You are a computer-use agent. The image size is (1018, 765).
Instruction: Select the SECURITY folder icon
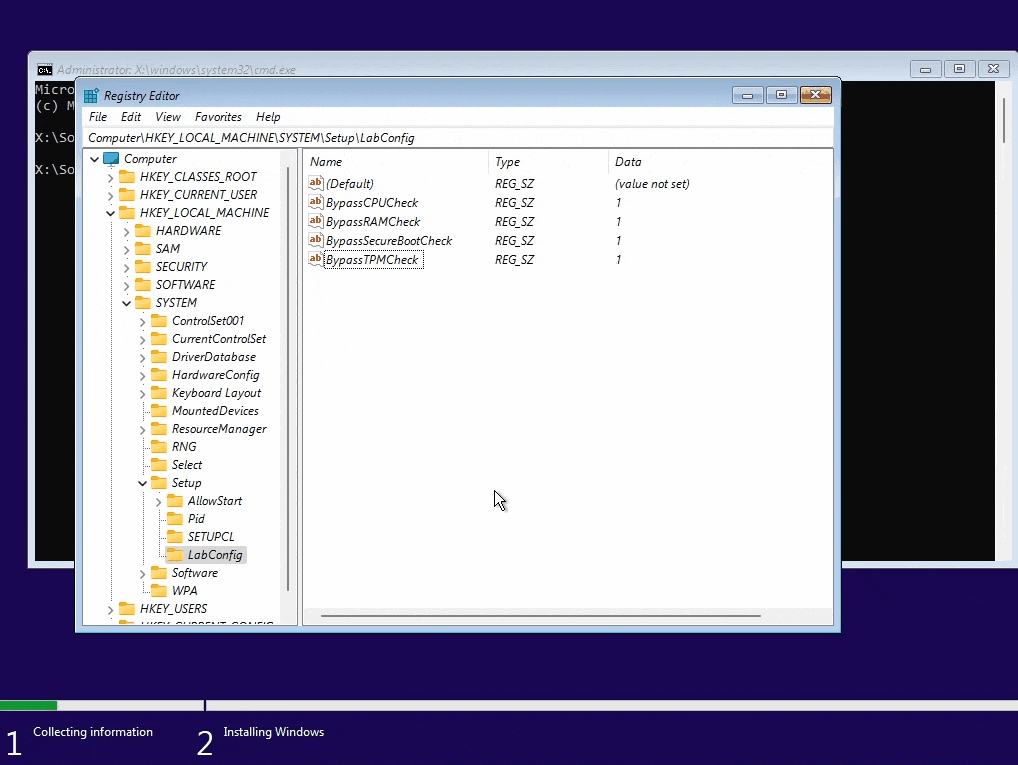point(143,266)
